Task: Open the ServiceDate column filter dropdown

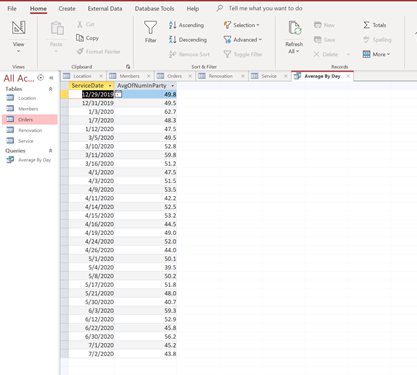Action: coord(110,86)
